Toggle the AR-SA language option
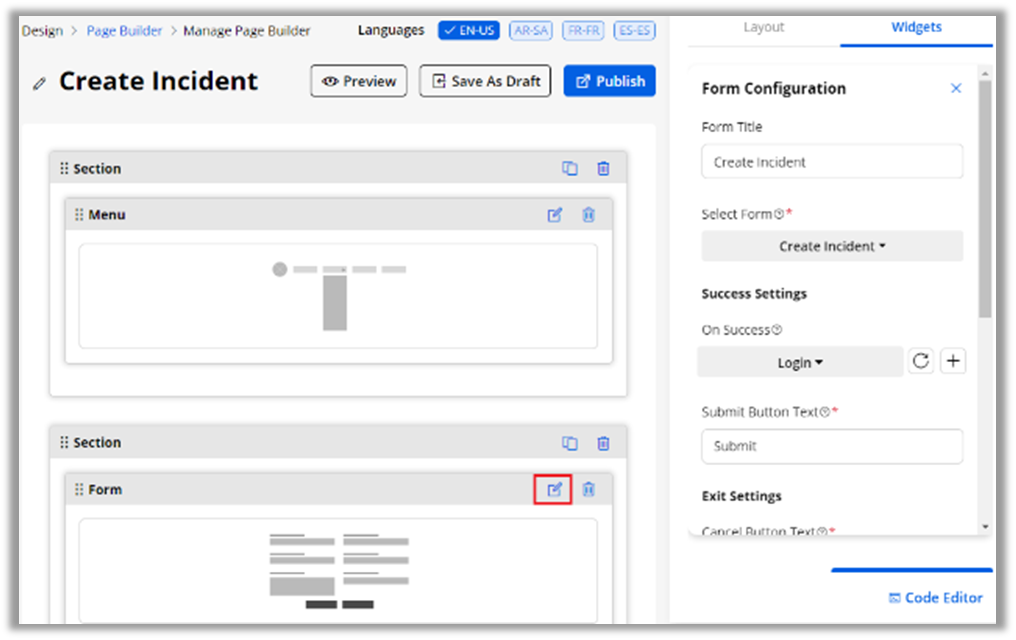 tap(530, 30)
